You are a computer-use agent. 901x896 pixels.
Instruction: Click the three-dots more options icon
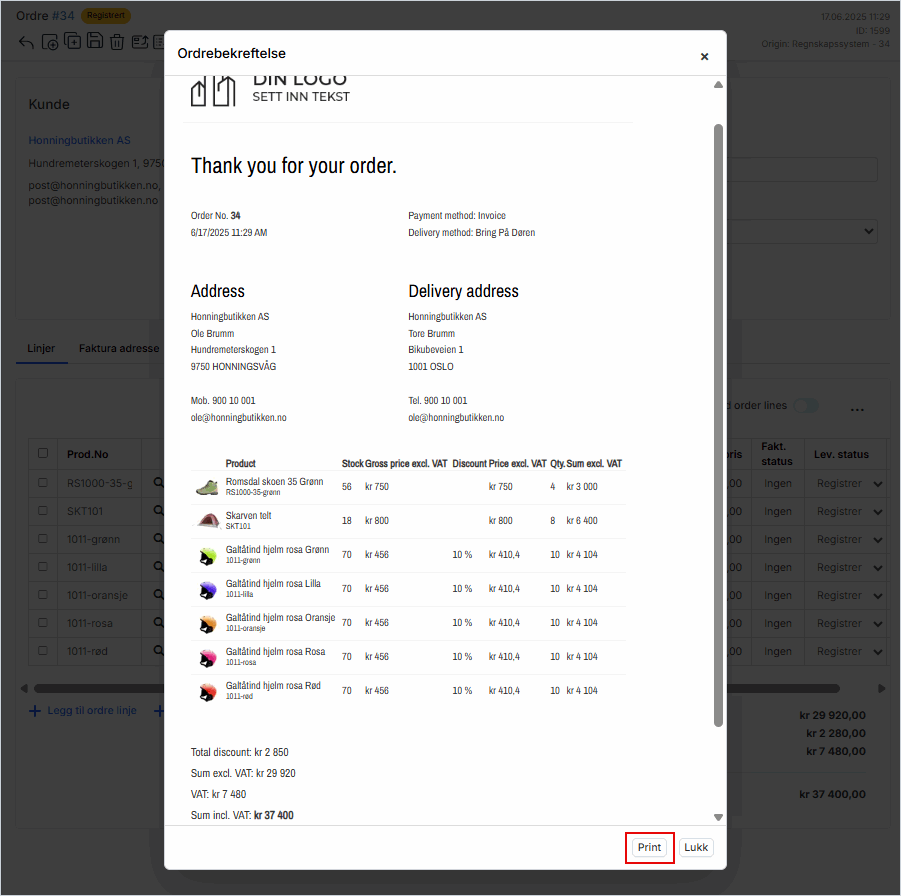point(856,410)
